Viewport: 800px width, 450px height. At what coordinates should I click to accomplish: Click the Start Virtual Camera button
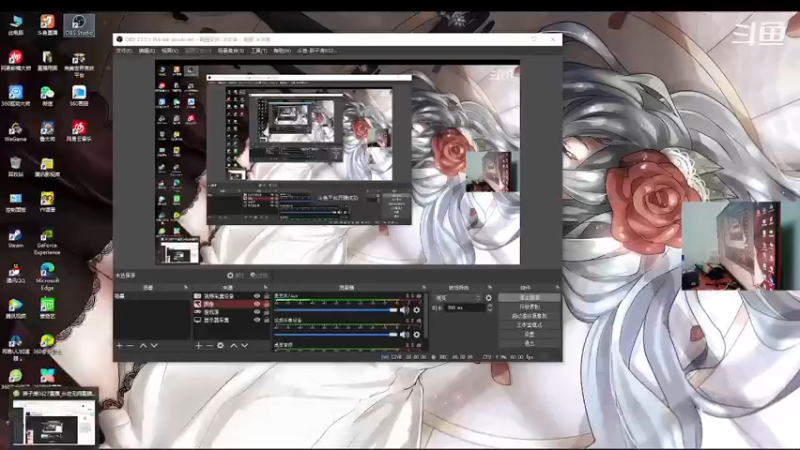click(529, 316)
